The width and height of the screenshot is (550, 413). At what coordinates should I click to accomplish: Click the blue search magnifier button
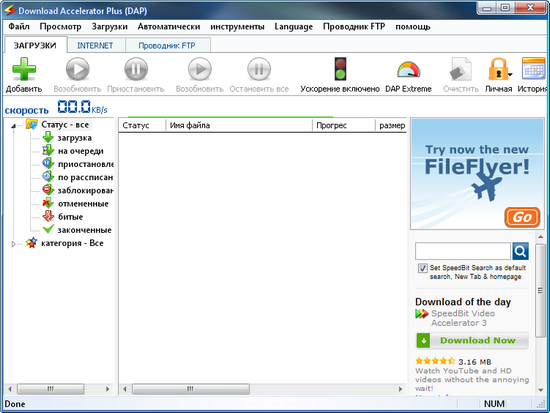(521, 251)
